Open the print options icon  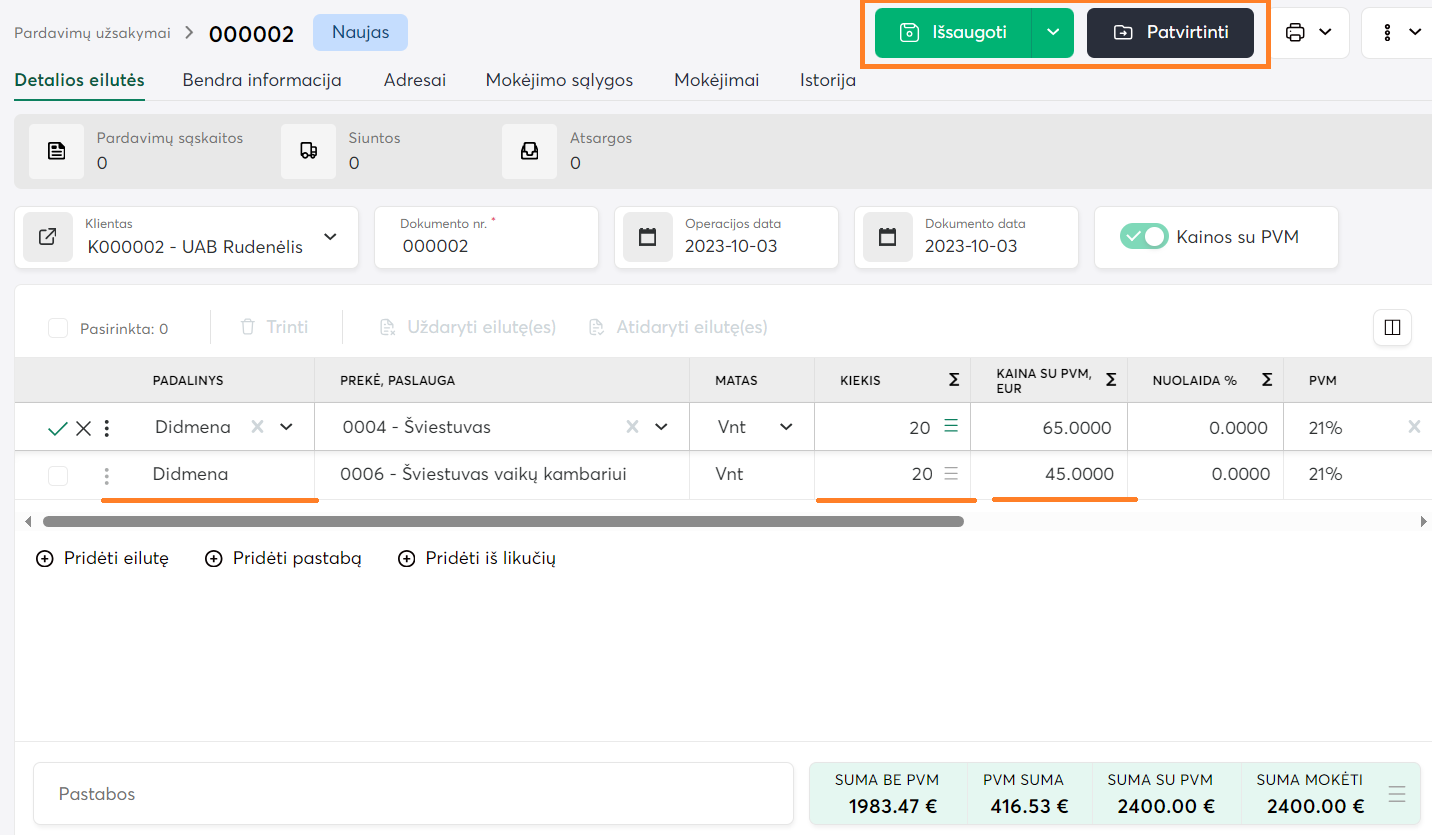point(1296,32)
